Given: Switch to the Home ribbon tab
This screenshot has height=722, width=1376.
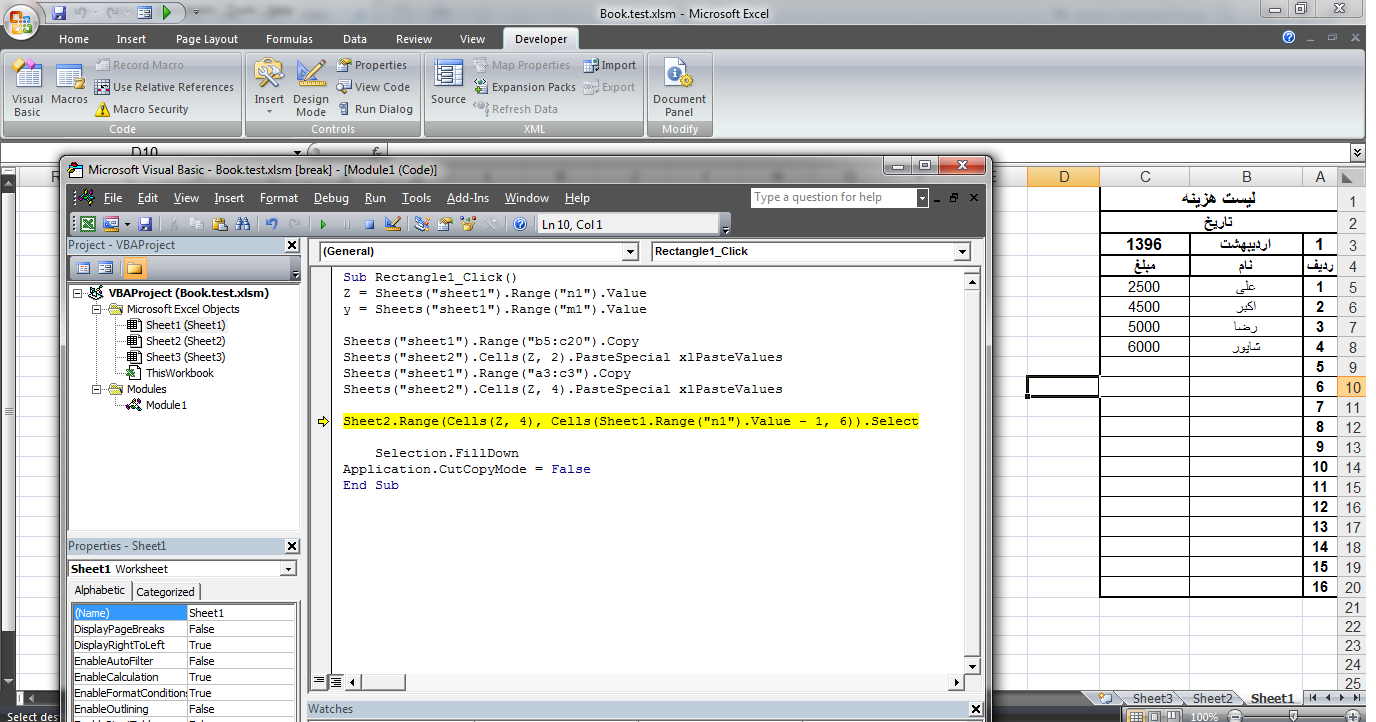Looking at the screenshot, I should click(74, 39).
